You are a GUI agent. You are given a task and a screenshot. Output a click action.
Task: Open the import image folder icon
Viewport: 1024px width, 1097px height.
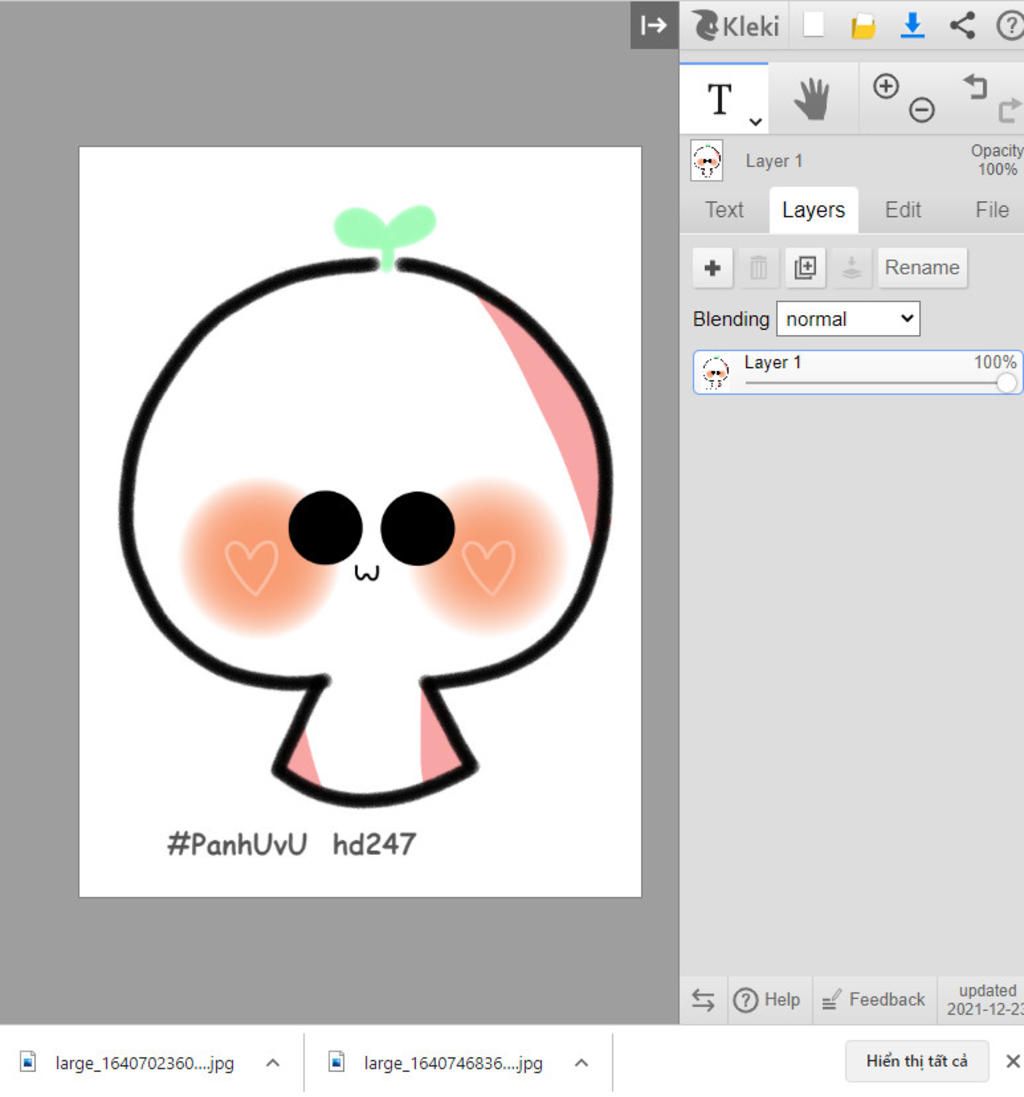point(863,27)
